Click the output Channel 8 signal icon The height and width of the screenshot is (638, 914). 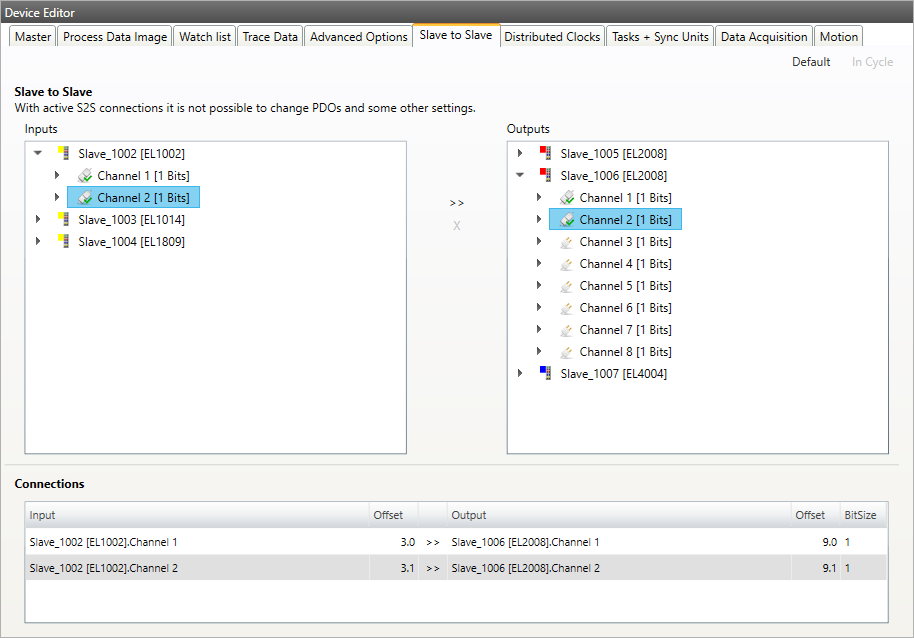click(x=567, y=352)
